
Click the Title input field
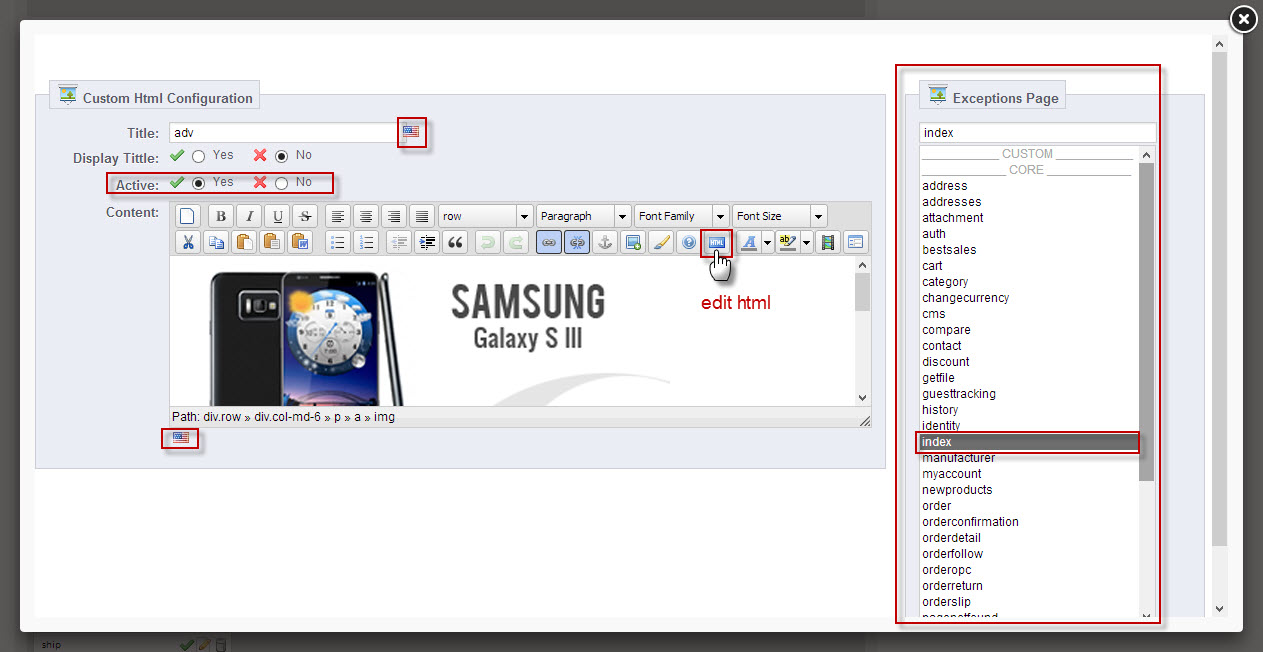283,132
